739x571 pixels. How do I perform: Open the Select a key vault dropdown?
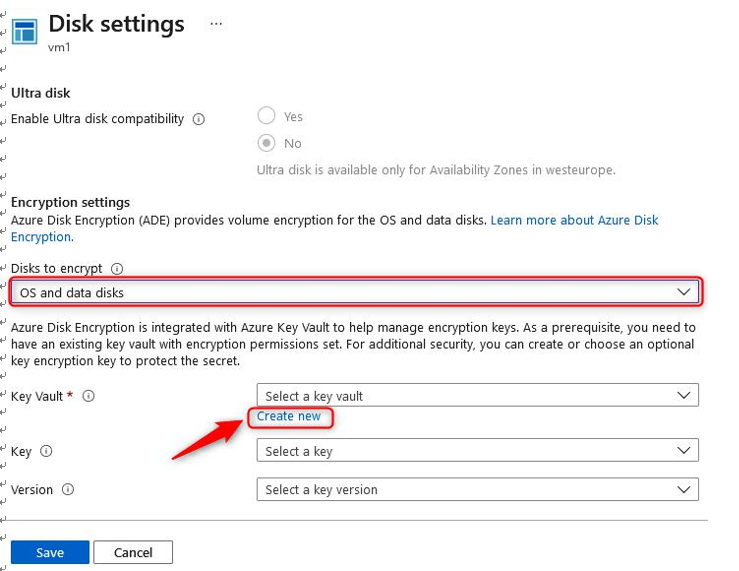(477, 395)
